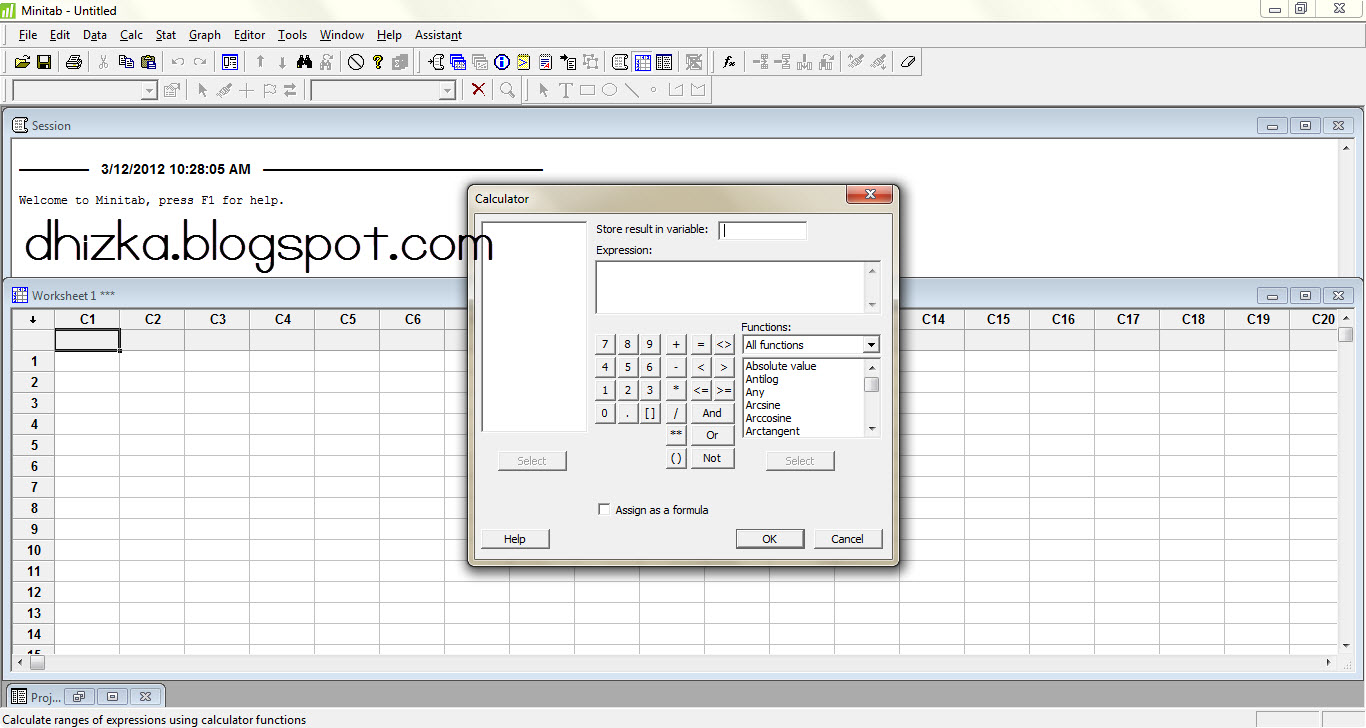
Task: Launch Find with the binoculars icon
Action: click(x=305, y=62)
